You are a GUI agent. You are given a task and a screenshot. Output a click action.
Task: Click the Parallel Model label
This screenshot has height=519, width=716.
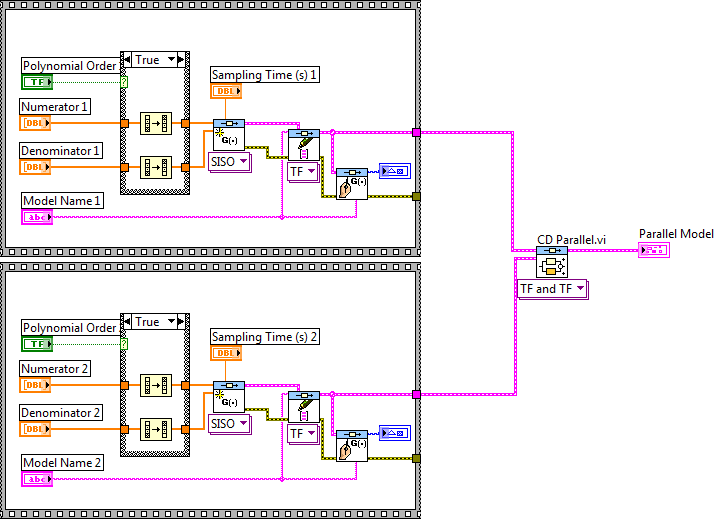(x=676, y=234)
